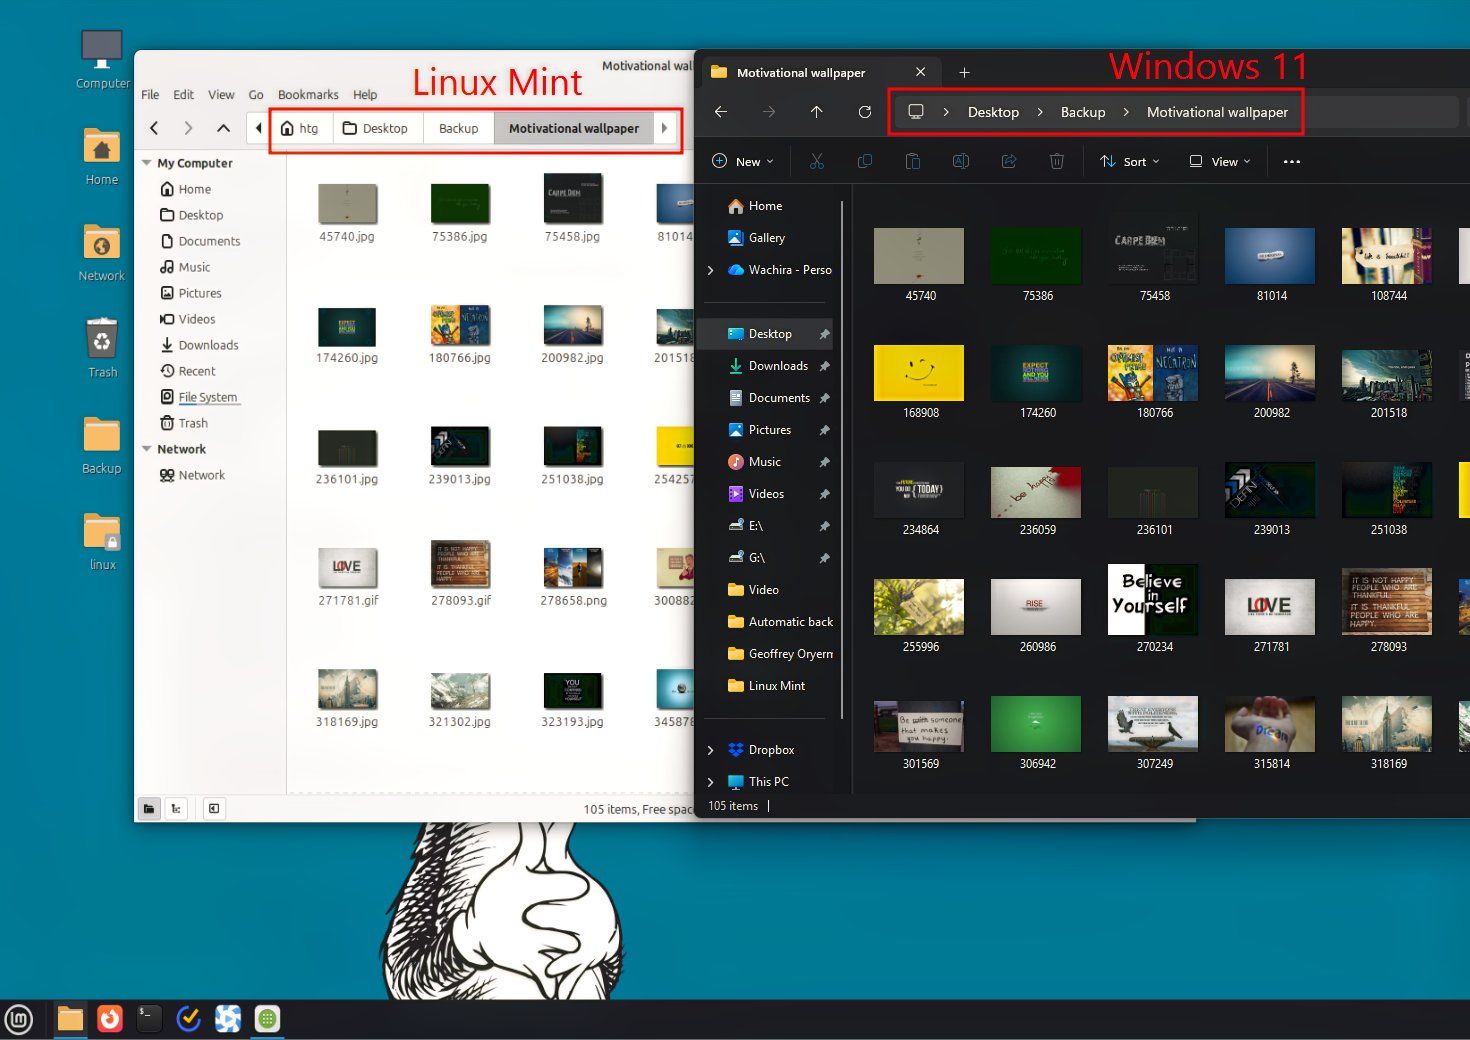Toggle Nemo's side pane visibility
Viewport: 1470px width, 1040px height.
(x=213, y=808)
